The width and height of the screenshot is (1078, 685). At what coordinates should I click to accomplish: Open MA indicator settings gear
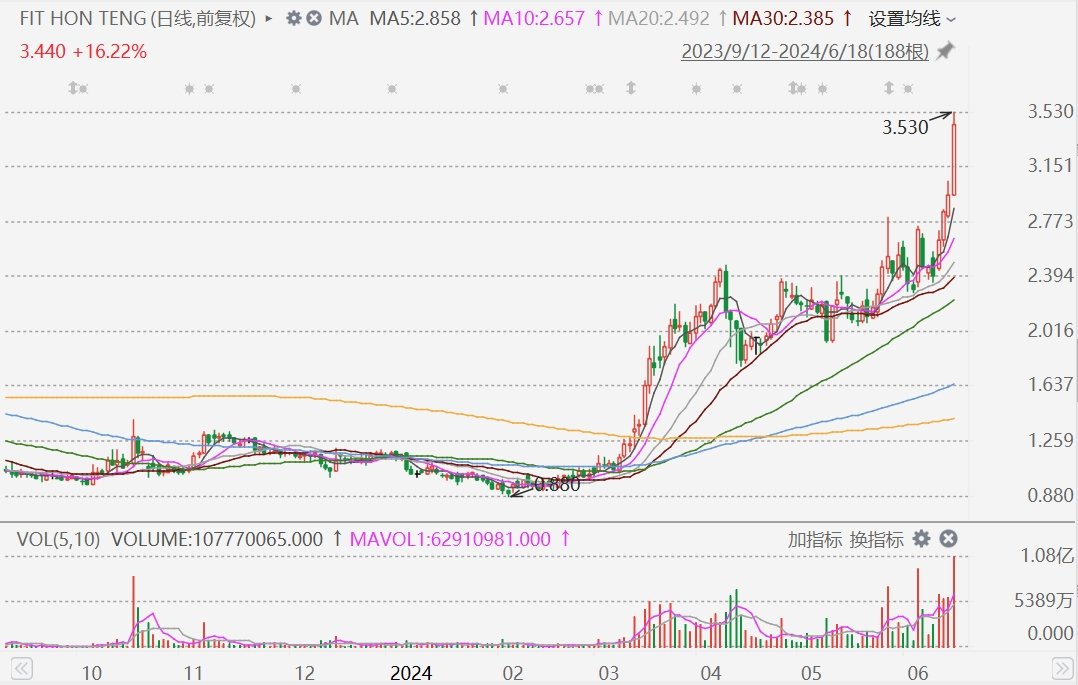293,18
